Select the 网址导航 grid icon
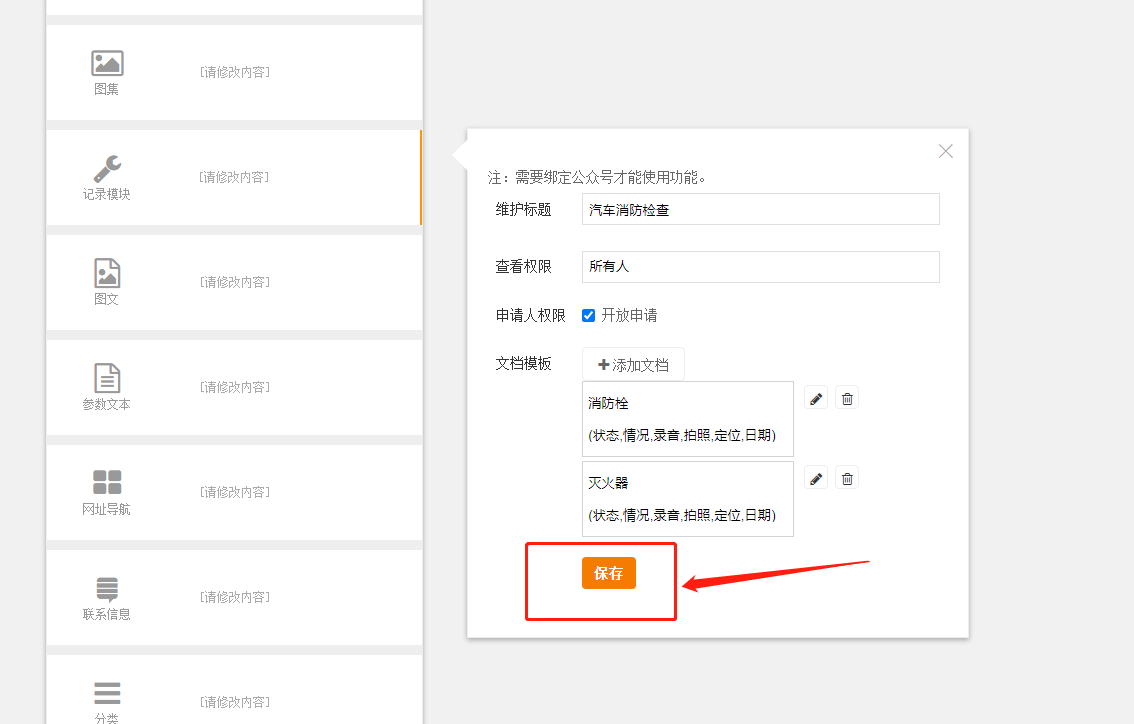The height and width of the screenshot is (724, 1134). coord(107,482)
